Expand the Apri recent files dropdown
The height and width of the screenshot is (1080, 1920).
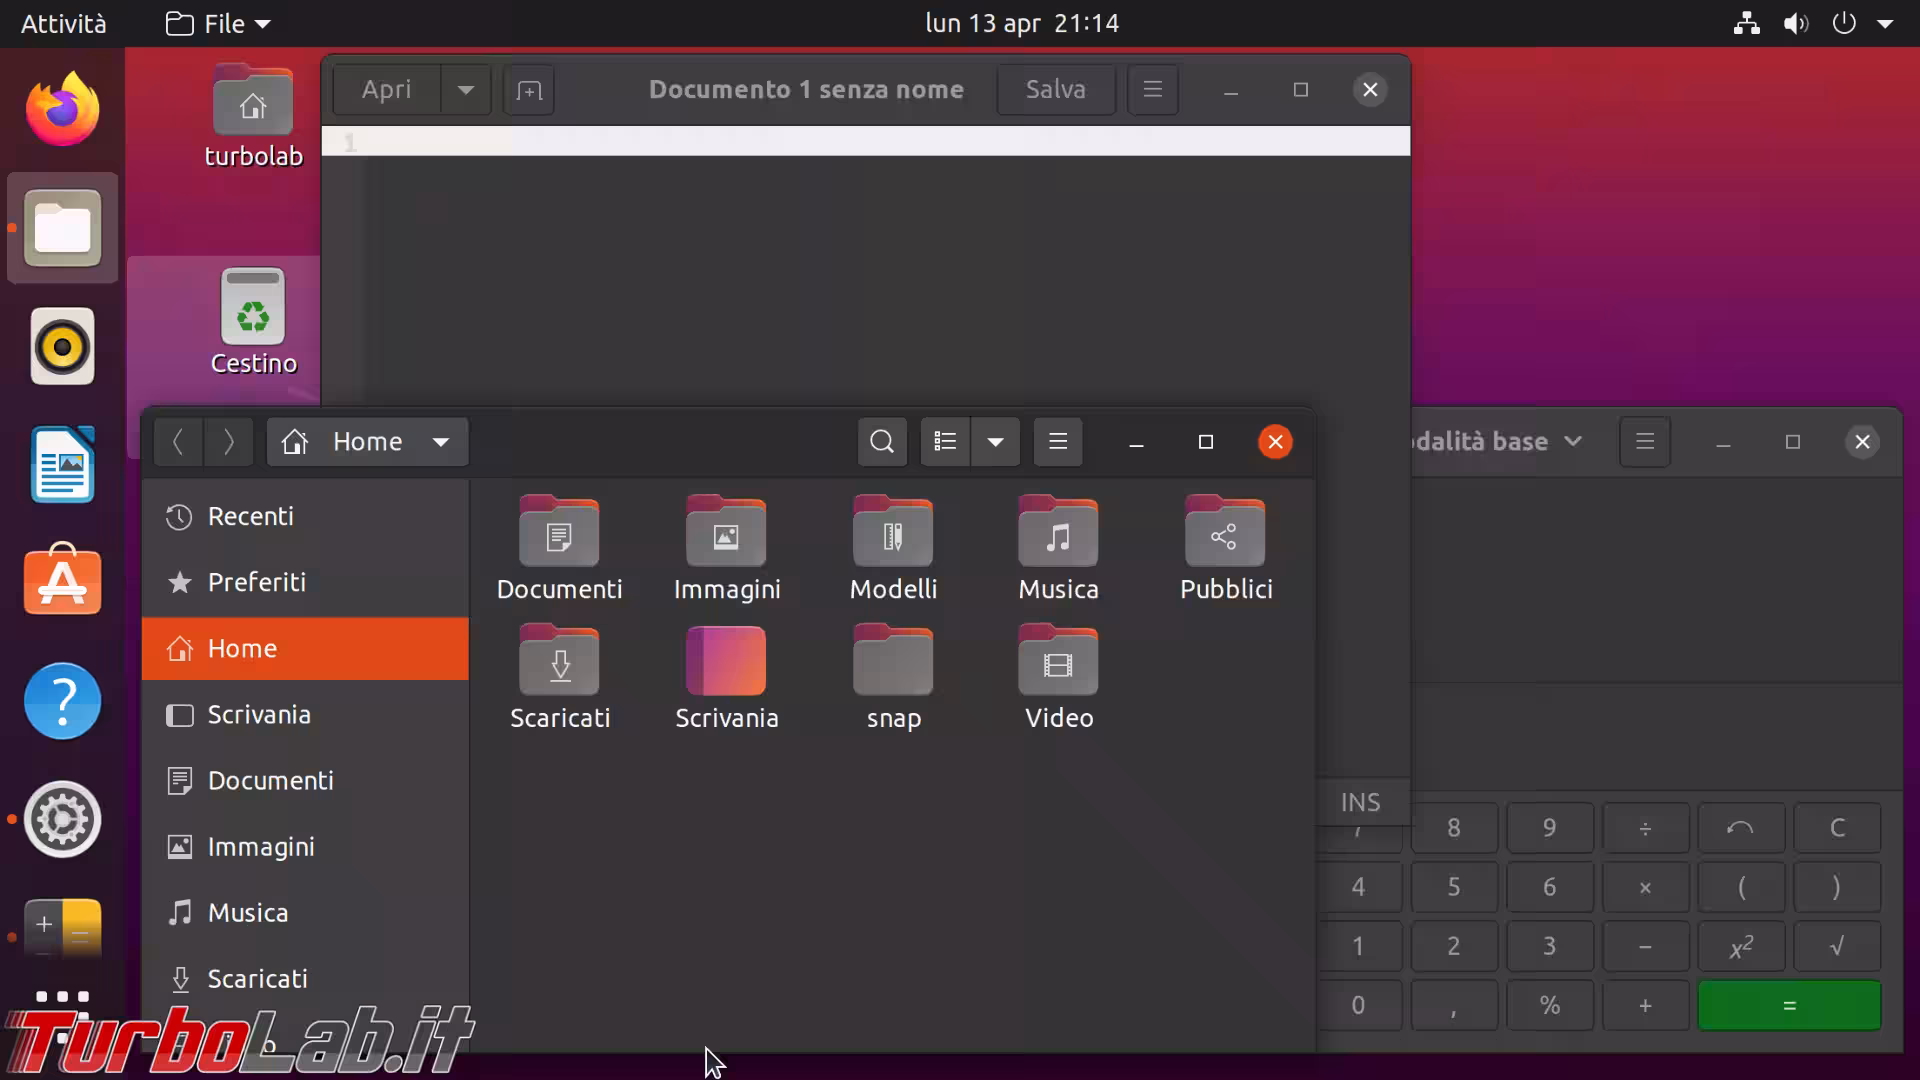click(465, 90)
